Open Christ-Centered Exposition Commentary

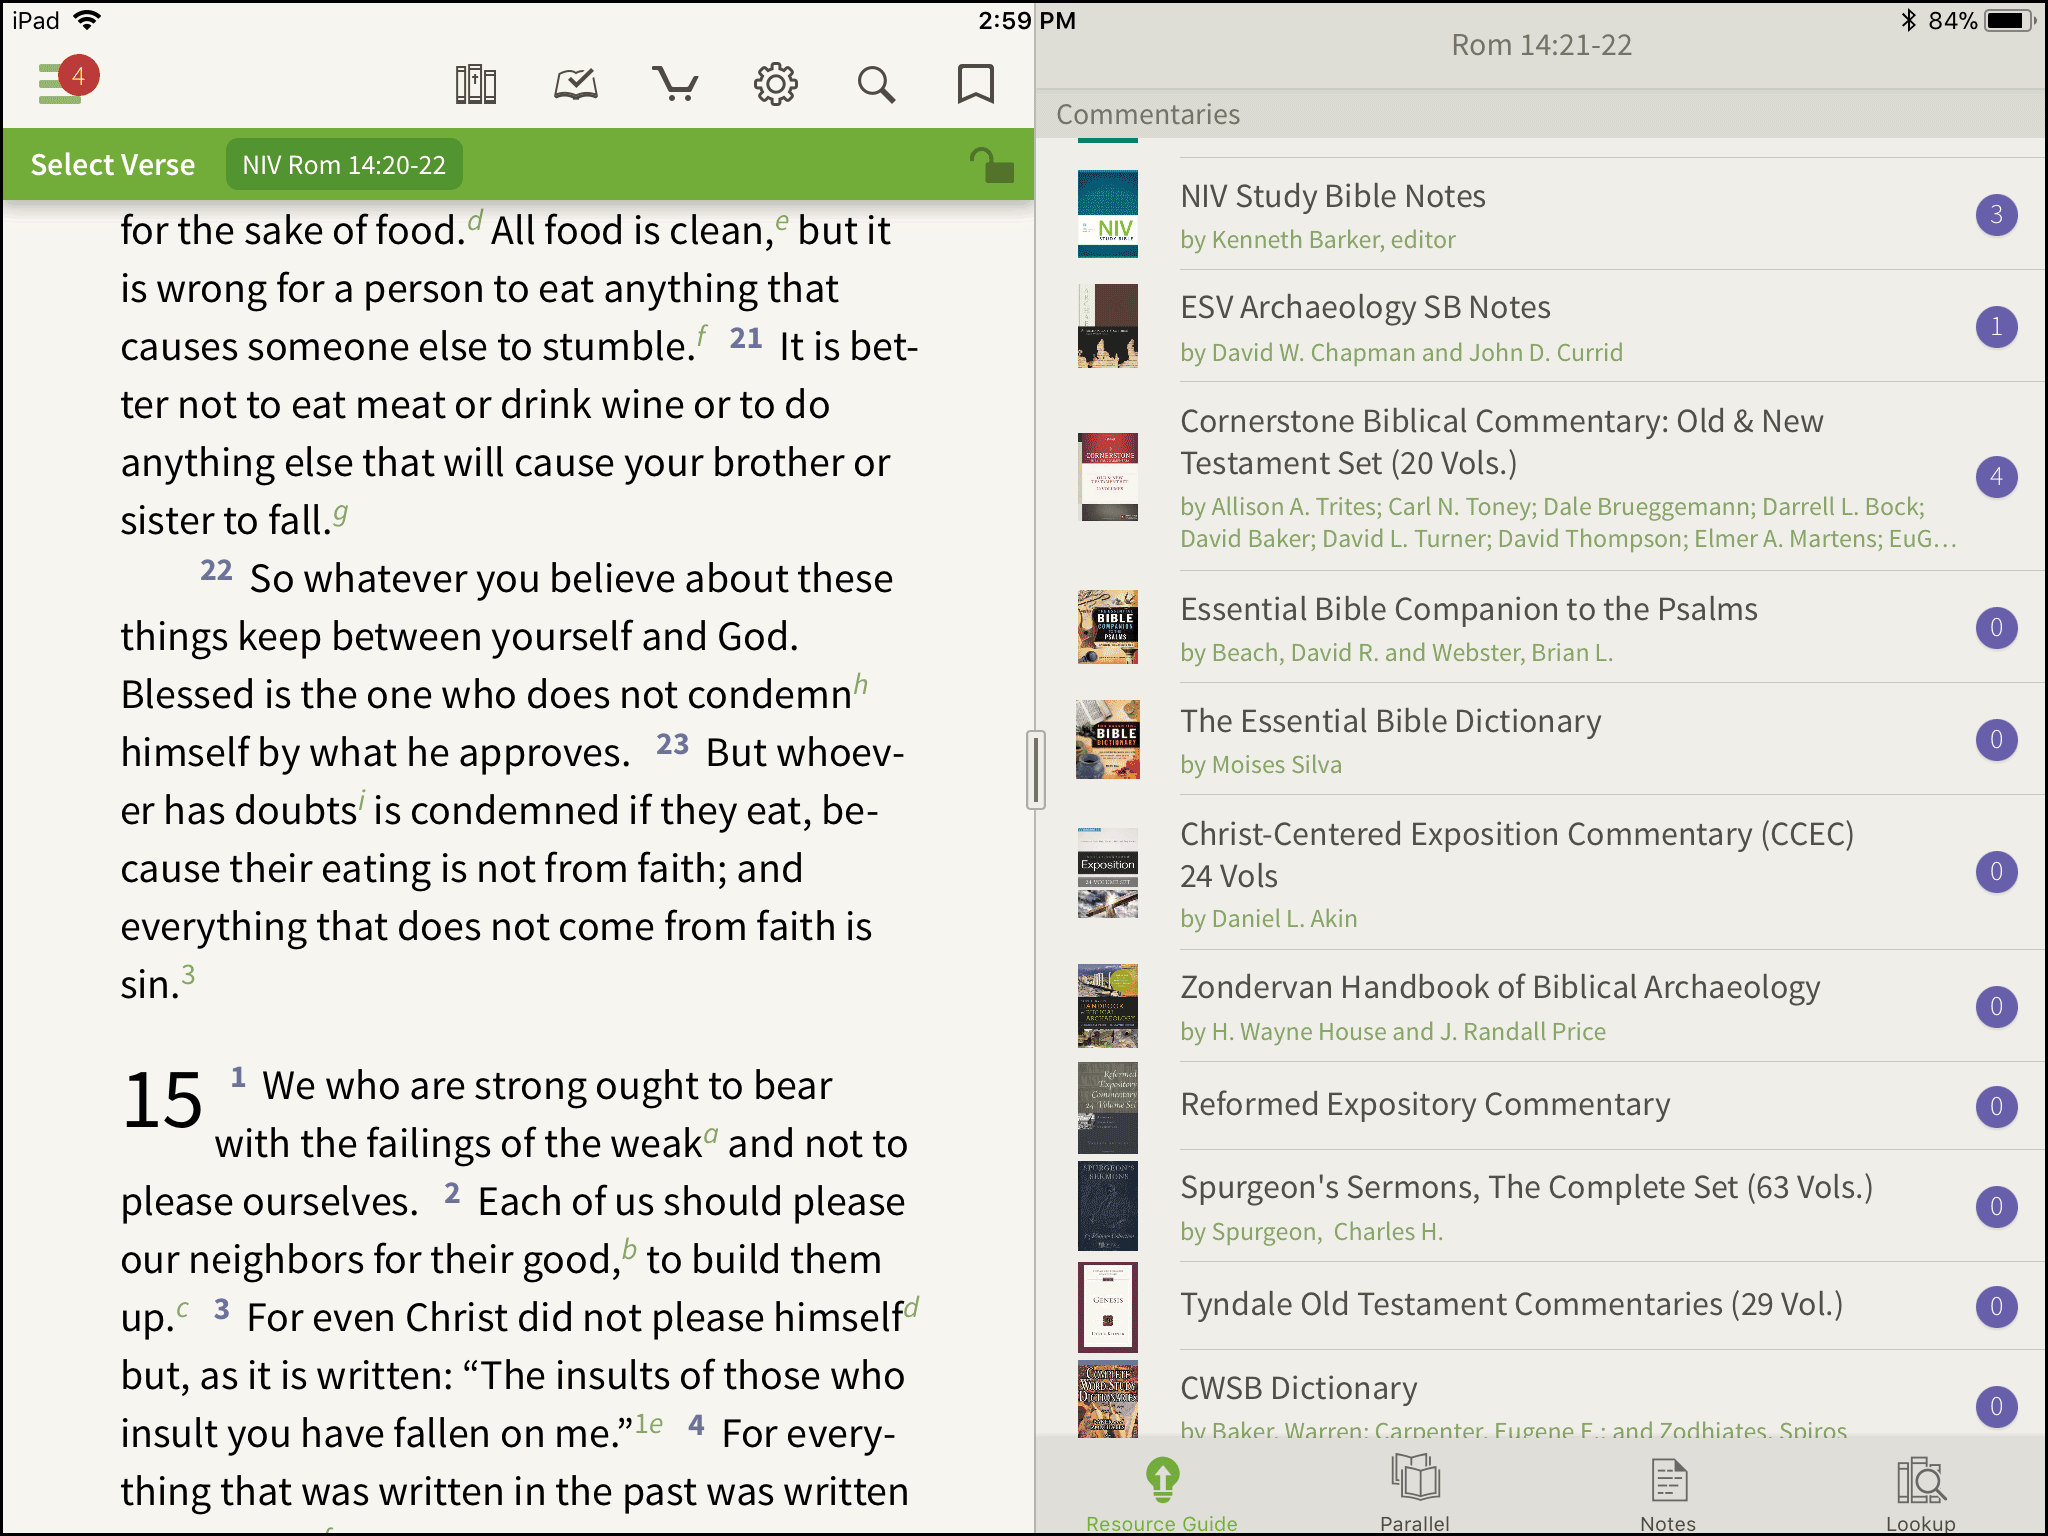[1540, 872]
